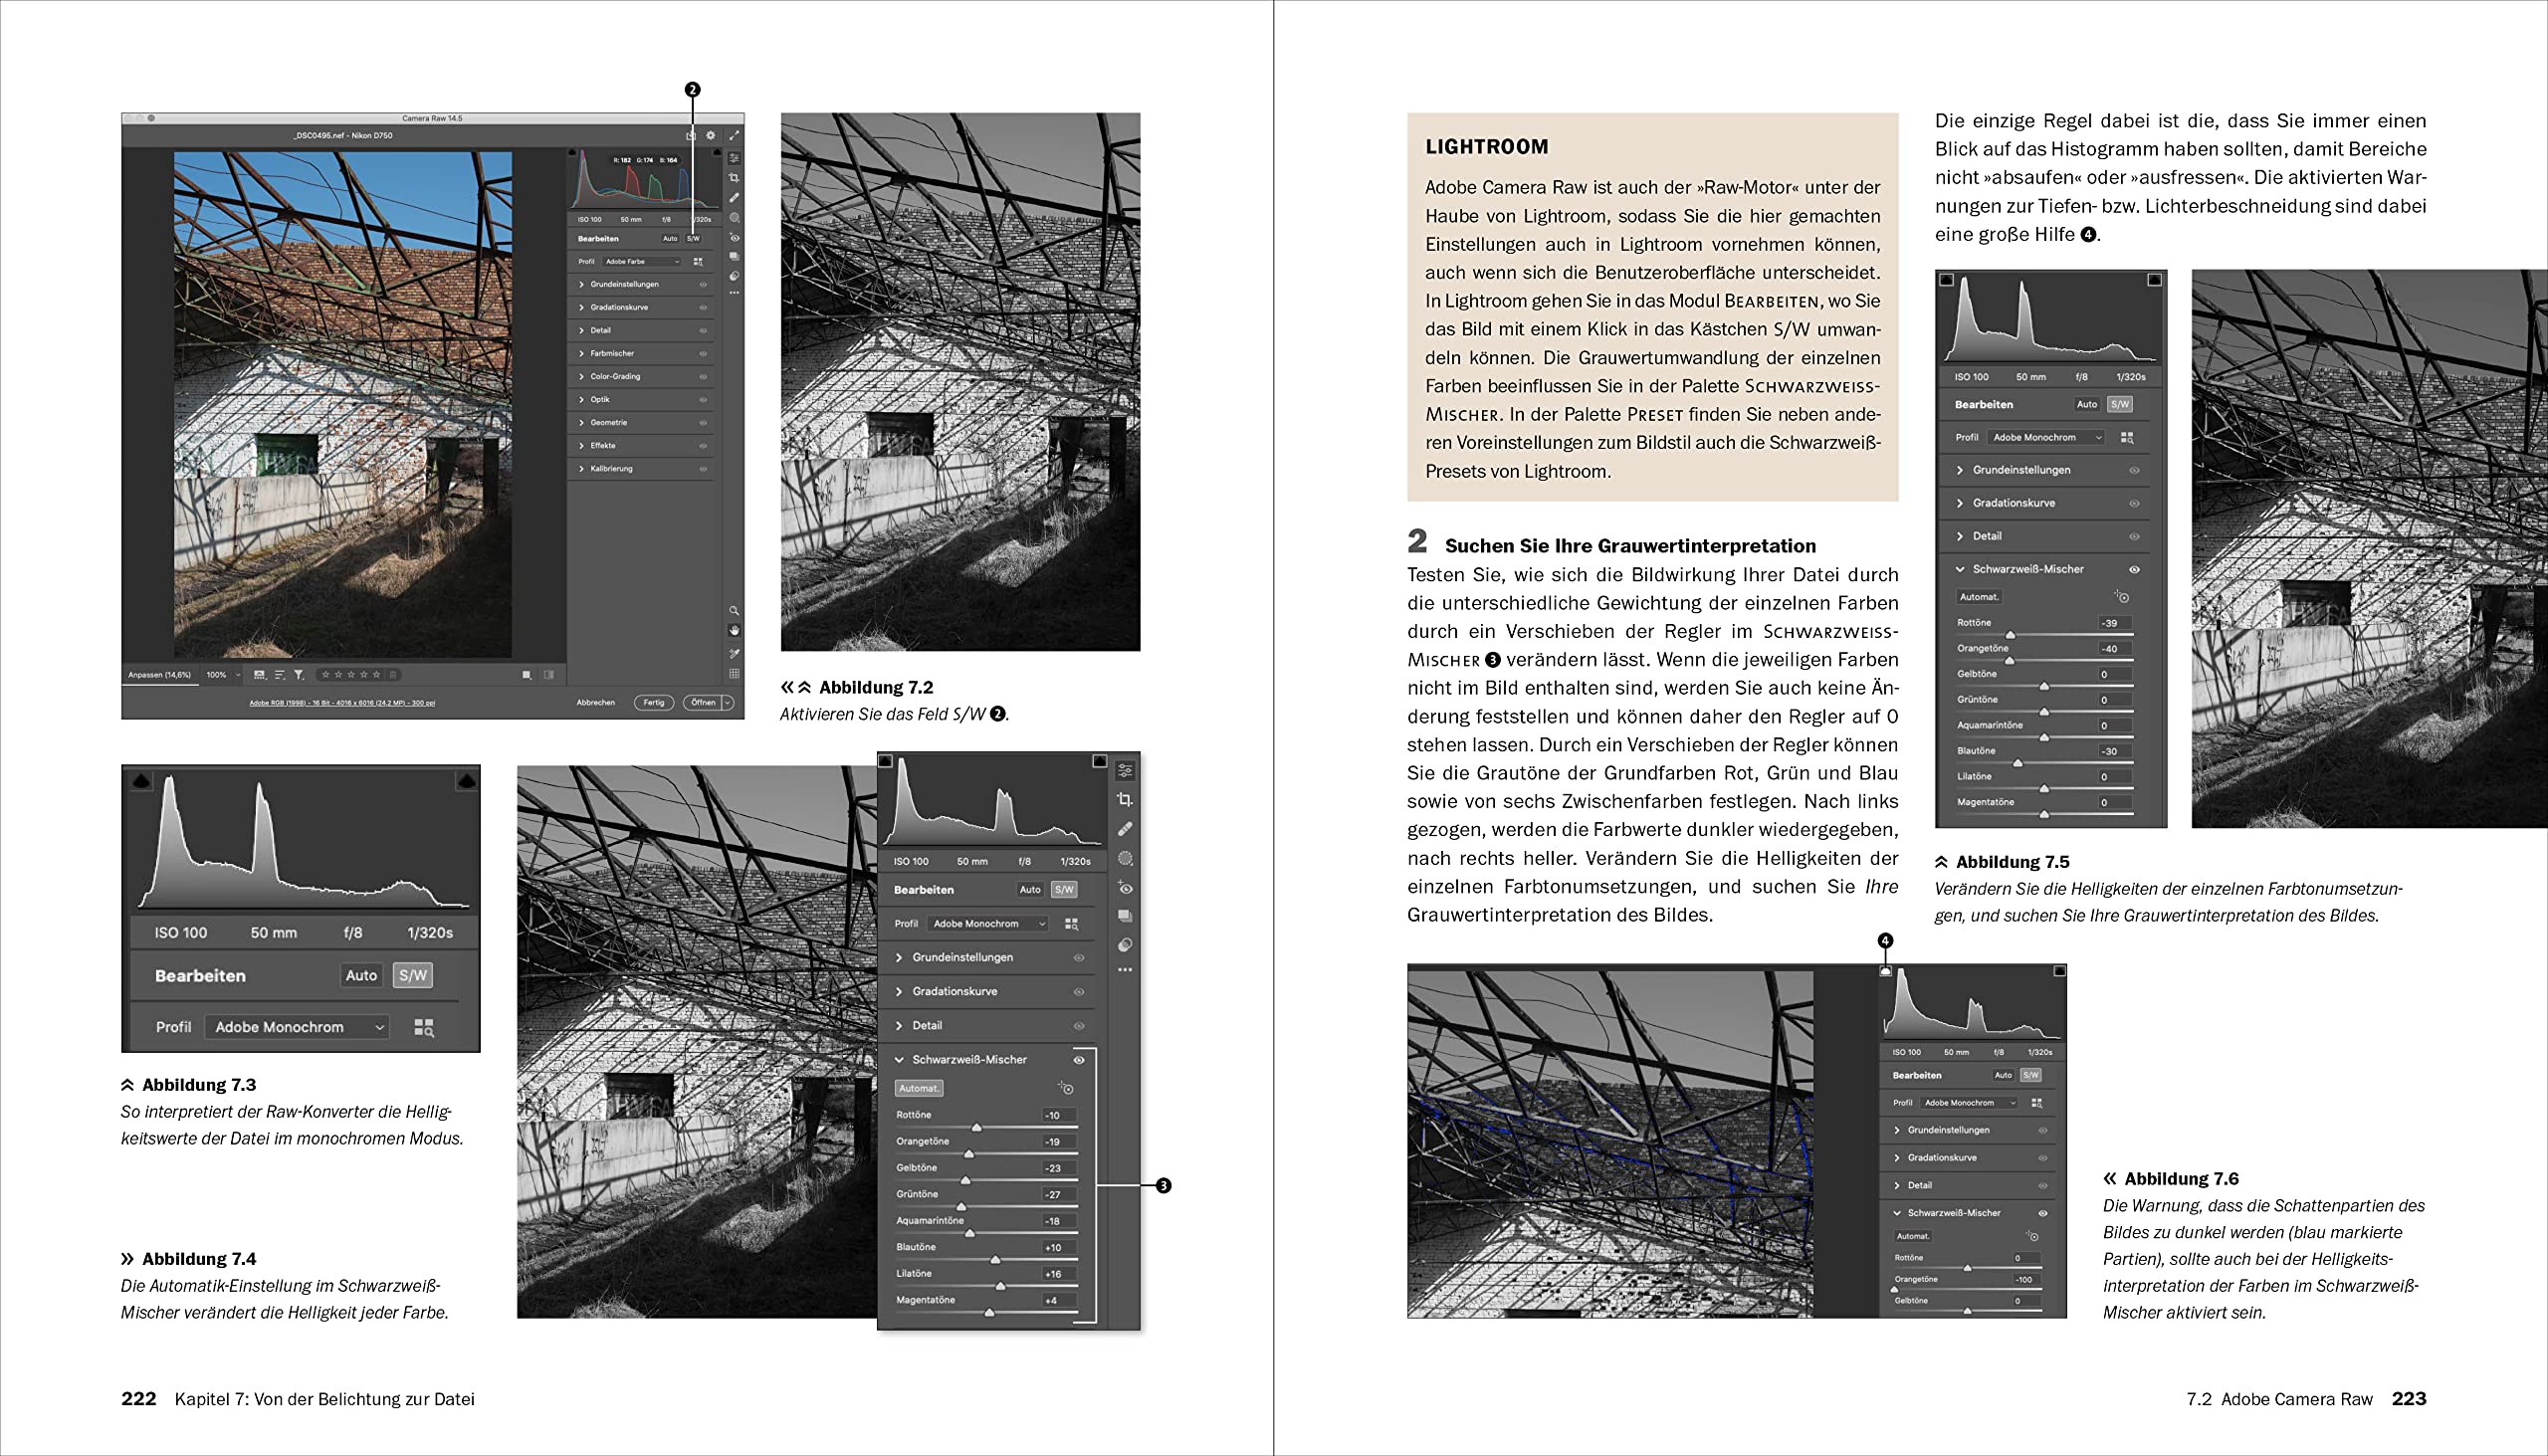Open Adobe Monochrom dropdown in Abbildung 7.3

click(x=297, y=1027)
